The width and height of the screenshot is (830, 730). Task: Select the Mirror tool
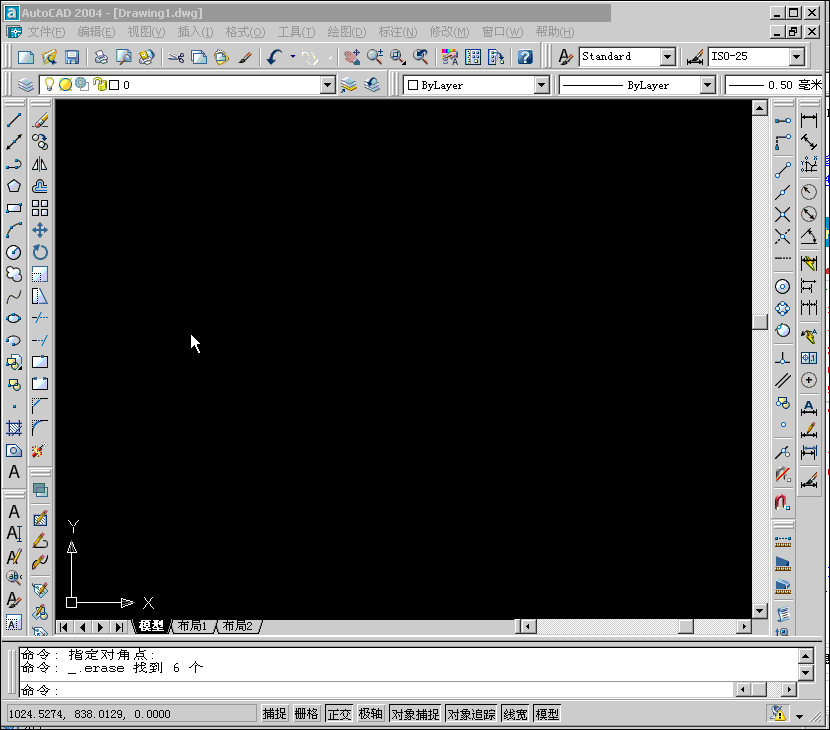40,164
